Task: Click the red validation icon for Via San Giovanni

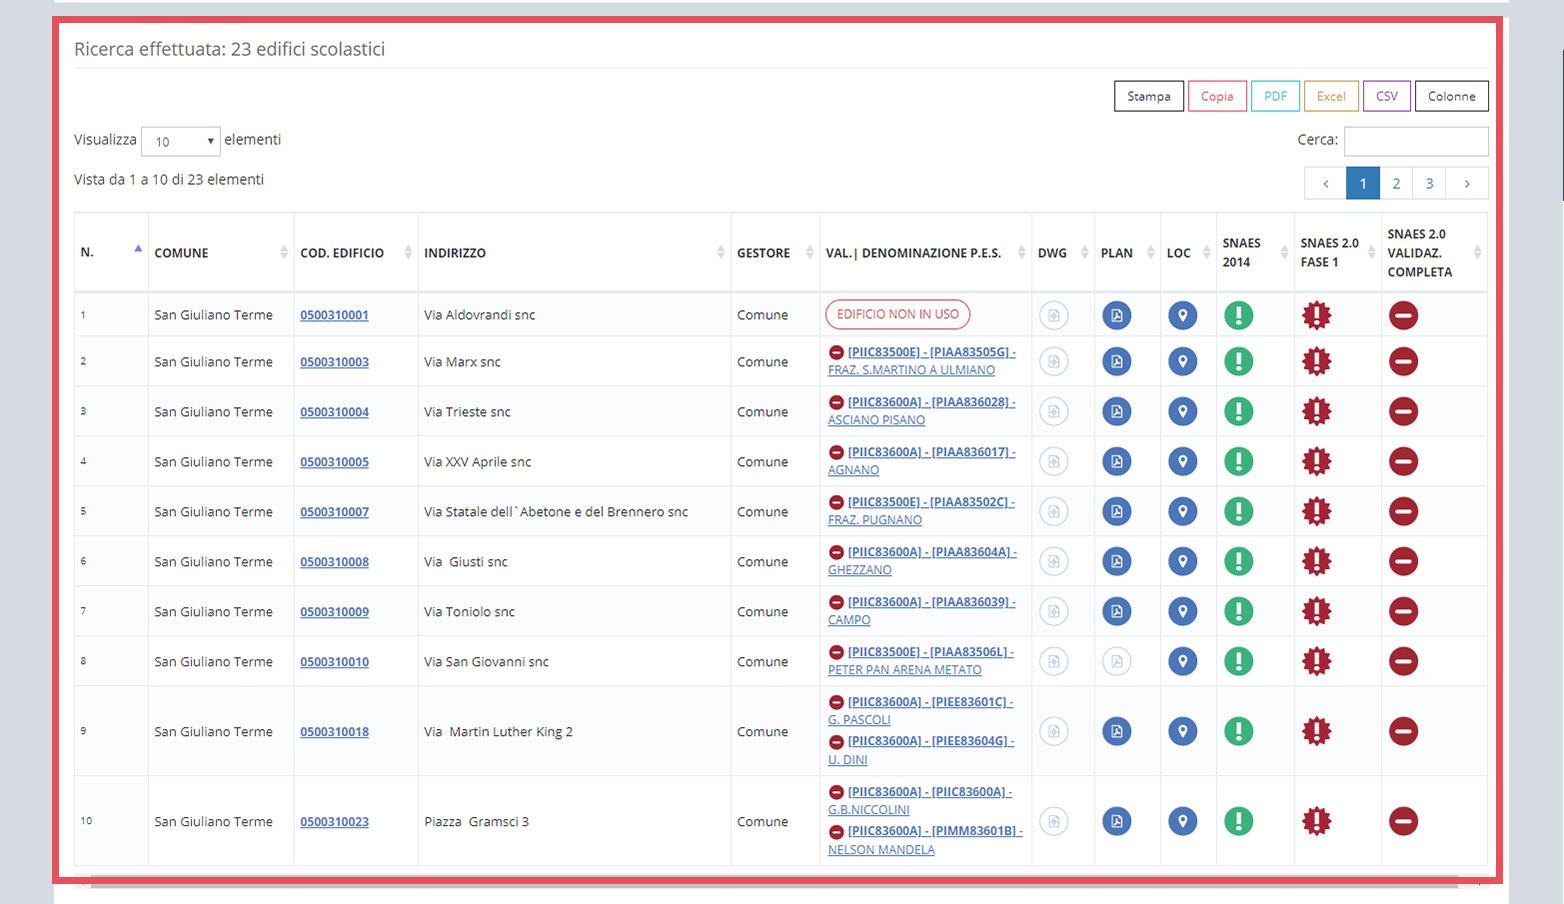Action: [x=1403, y=661]
